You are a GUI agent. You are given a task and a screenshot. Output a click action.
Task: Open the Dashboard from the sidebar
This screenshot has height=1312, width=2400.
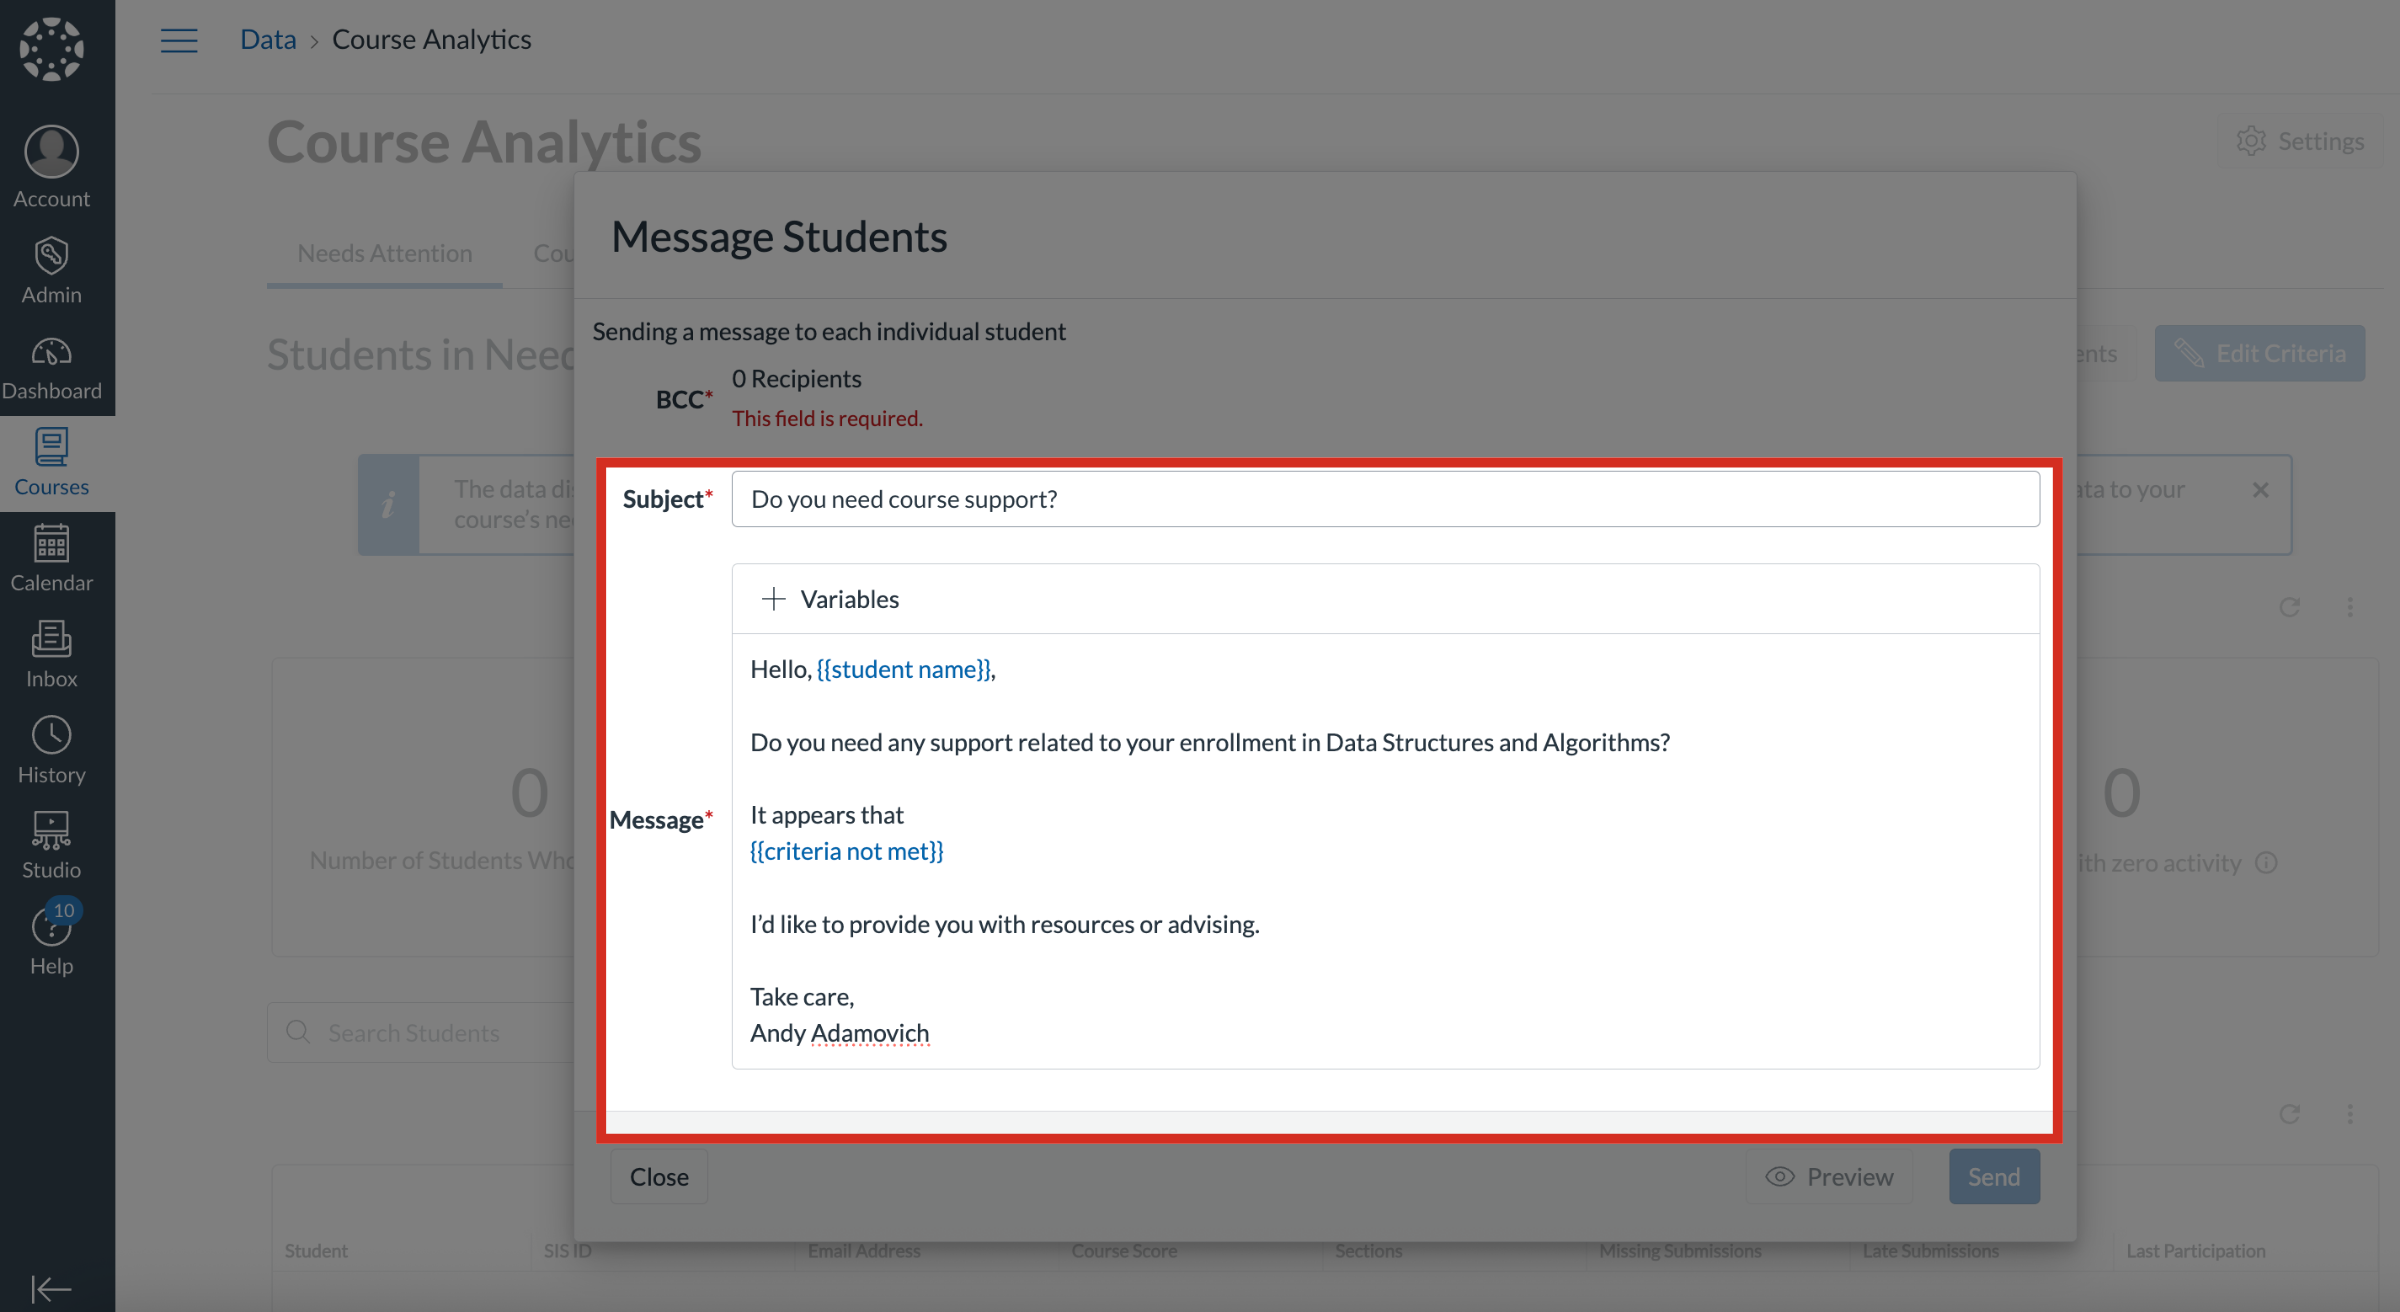pyautogui.click(x=51, y=364)
